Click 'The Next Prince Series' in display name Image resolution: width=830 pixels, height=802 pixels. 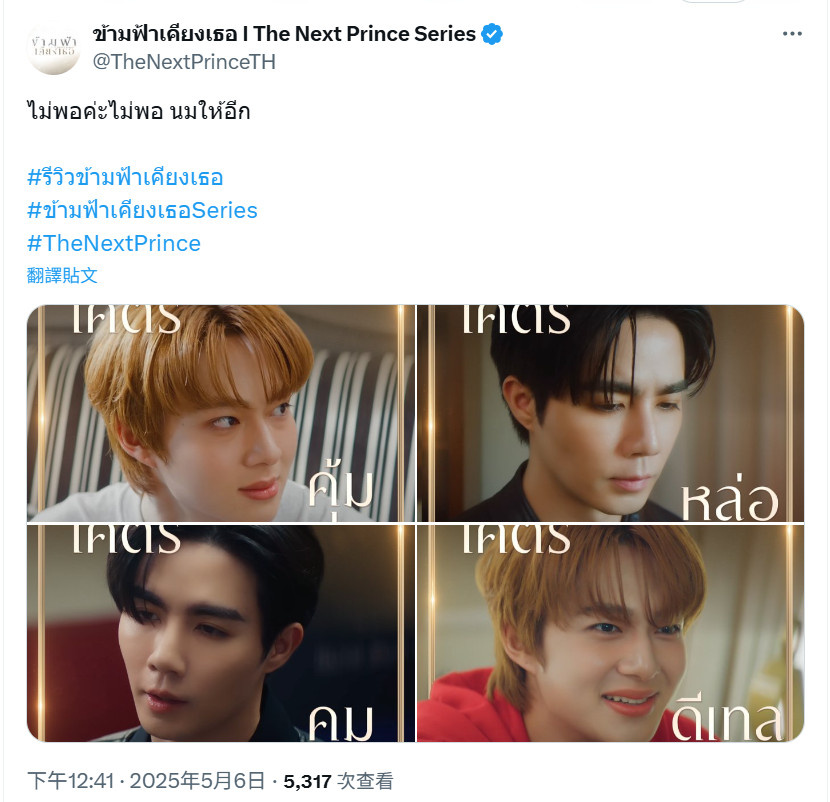[x=364, y=34]
